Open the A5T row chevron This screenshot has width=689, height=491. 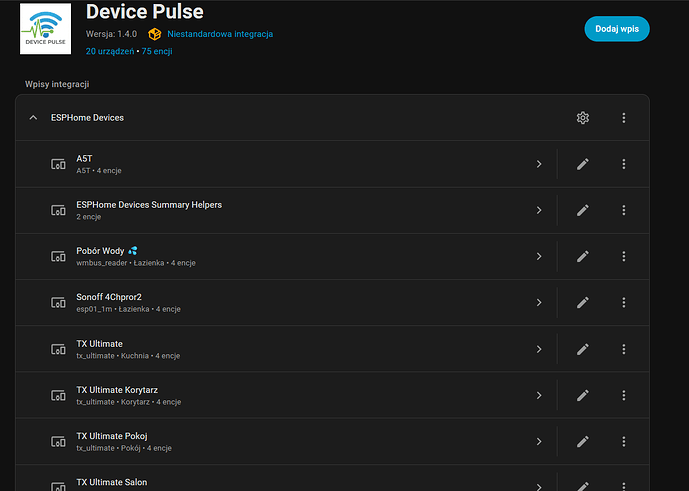click(x=538, y=164)
